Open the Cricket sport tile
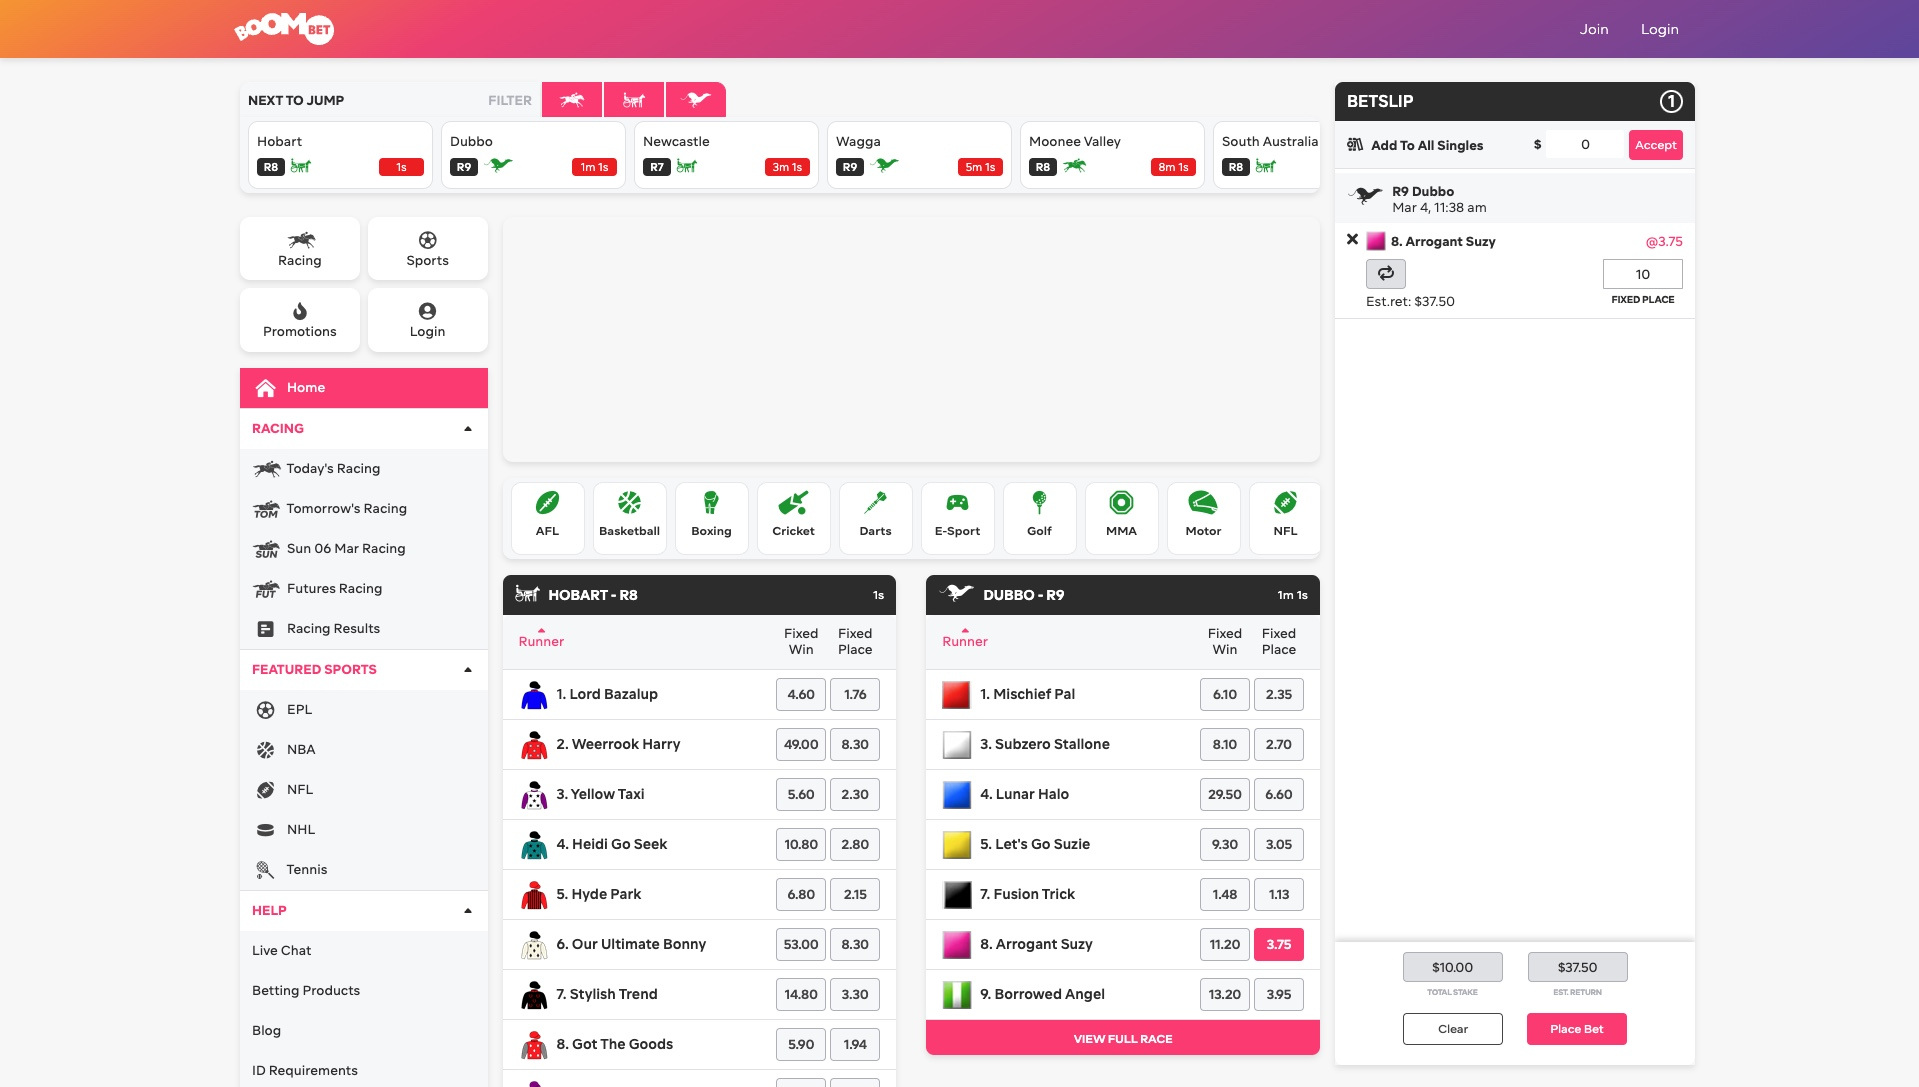This screenshot has width=1919, height=1087. pos(794,517)
